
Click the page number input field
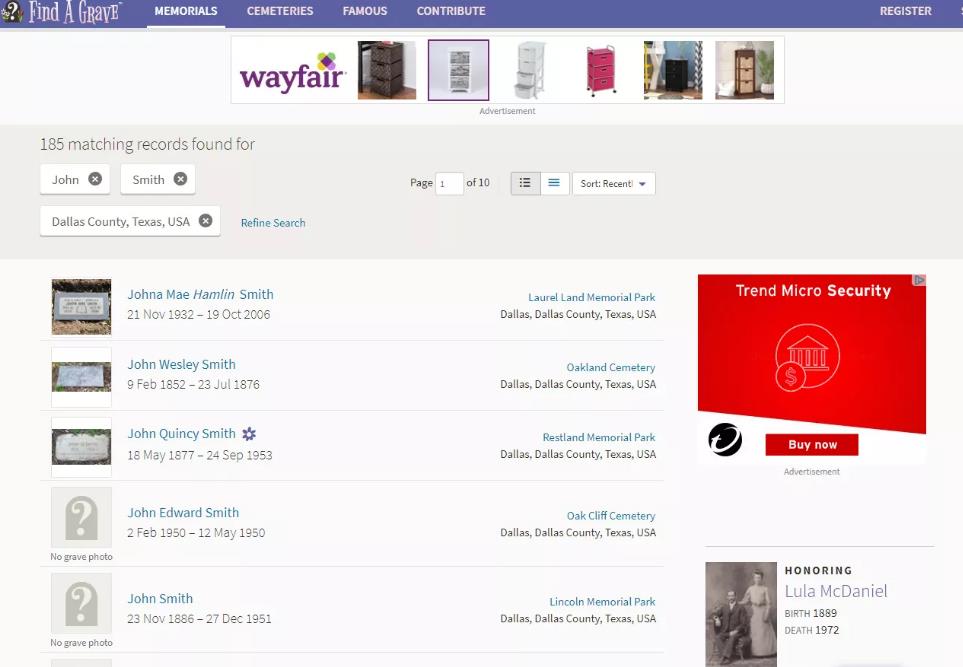tap(449, 184)
